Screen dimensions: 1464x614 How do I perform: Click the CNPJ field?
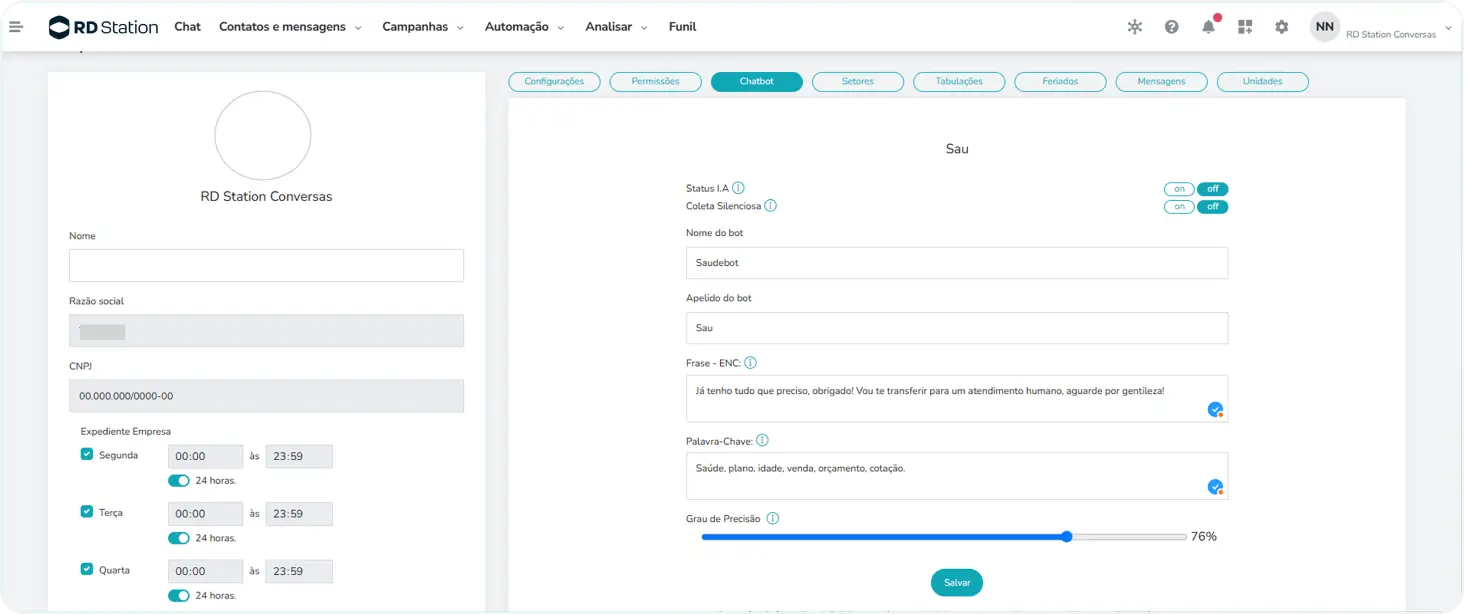(x=266, y=396)
